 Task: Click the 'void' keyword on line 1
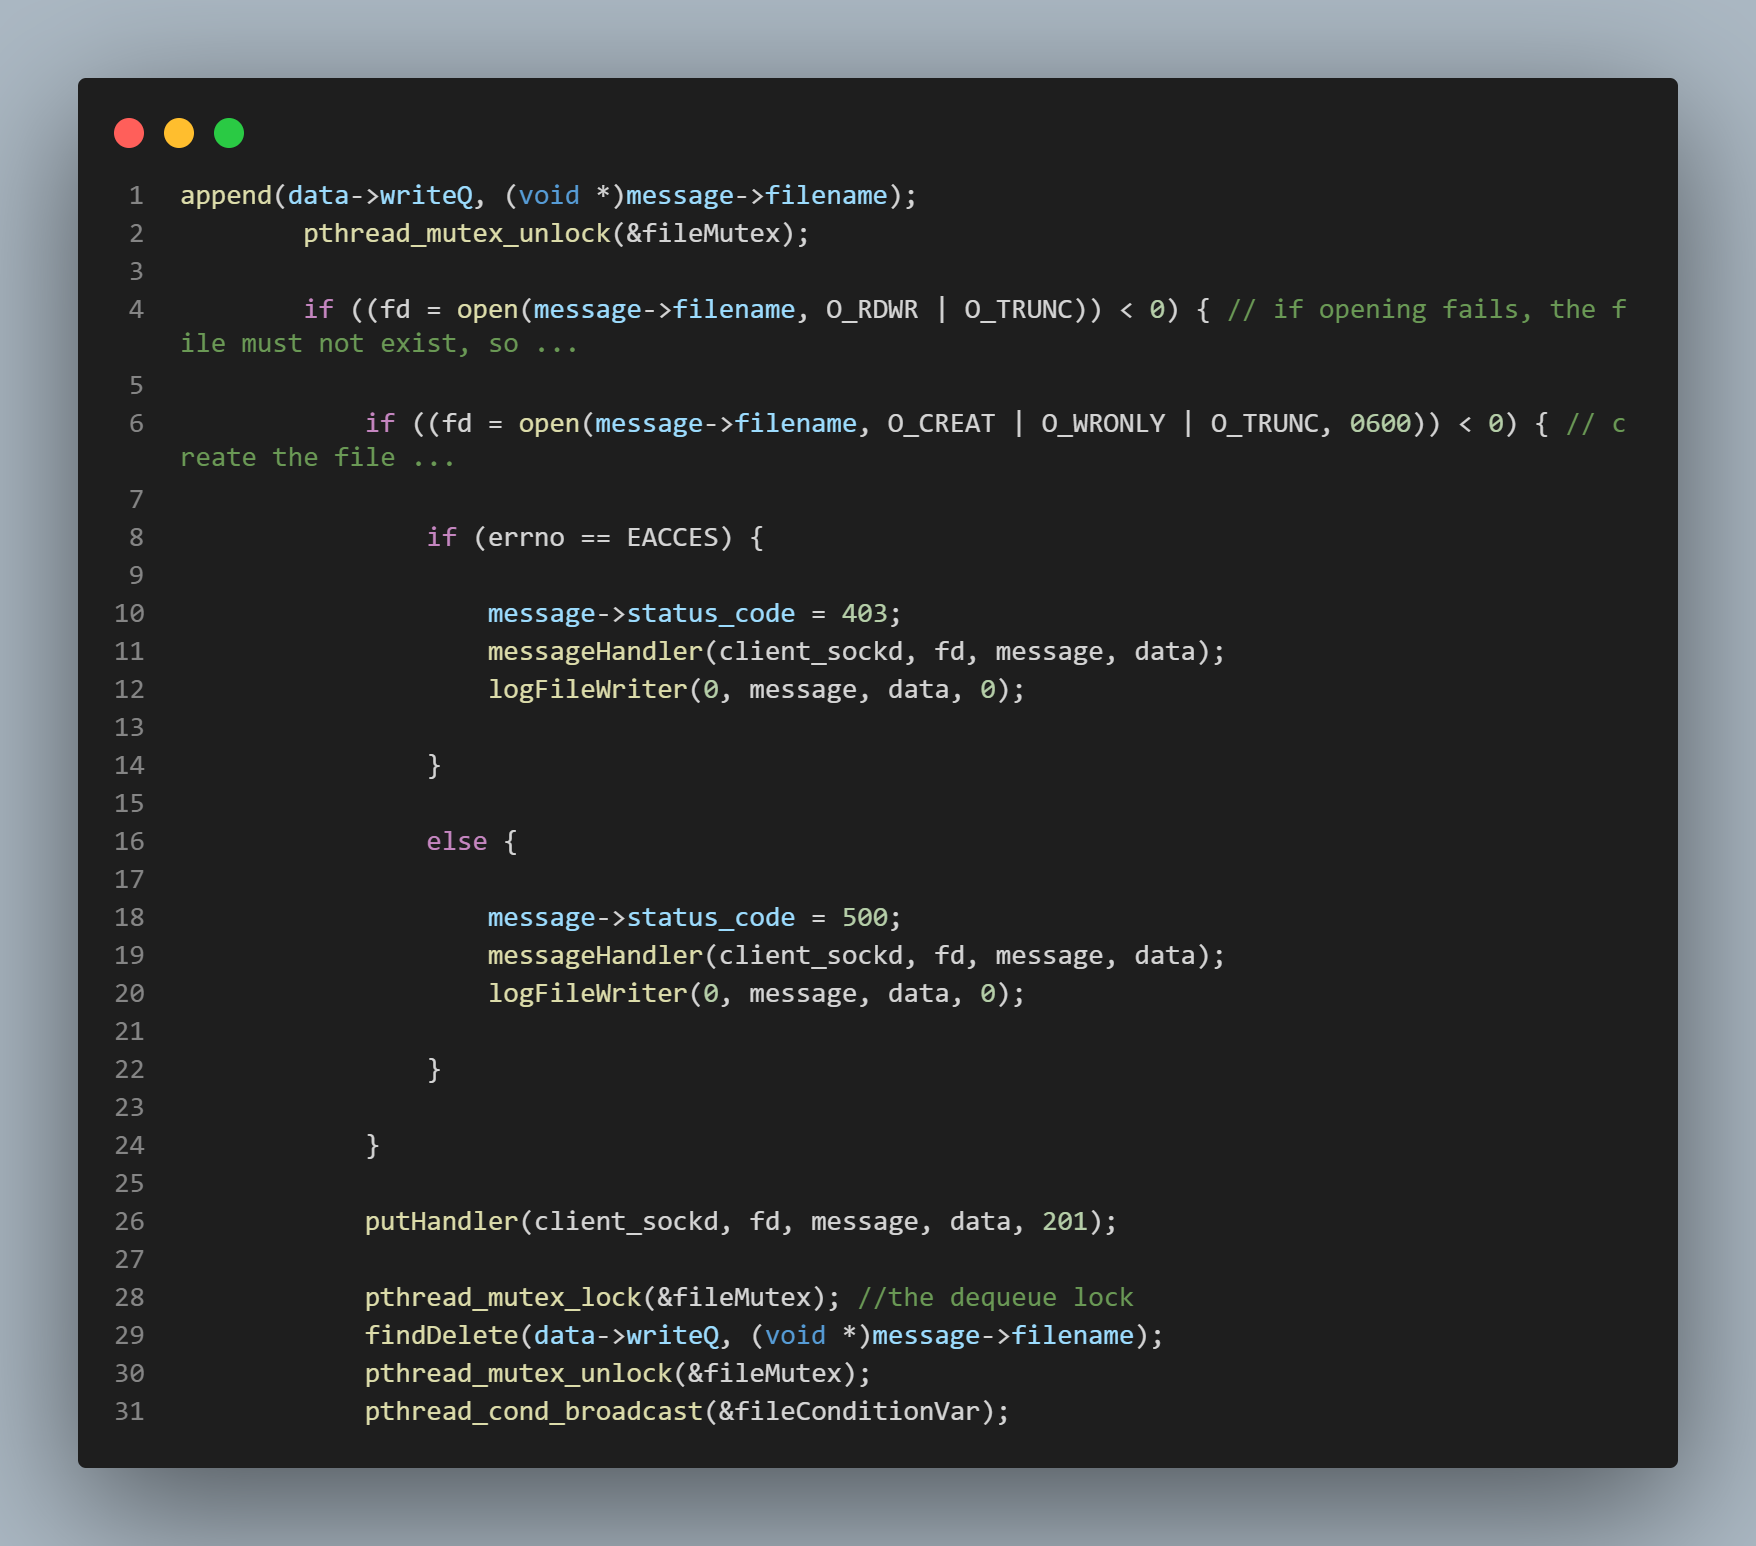point(549,195)
